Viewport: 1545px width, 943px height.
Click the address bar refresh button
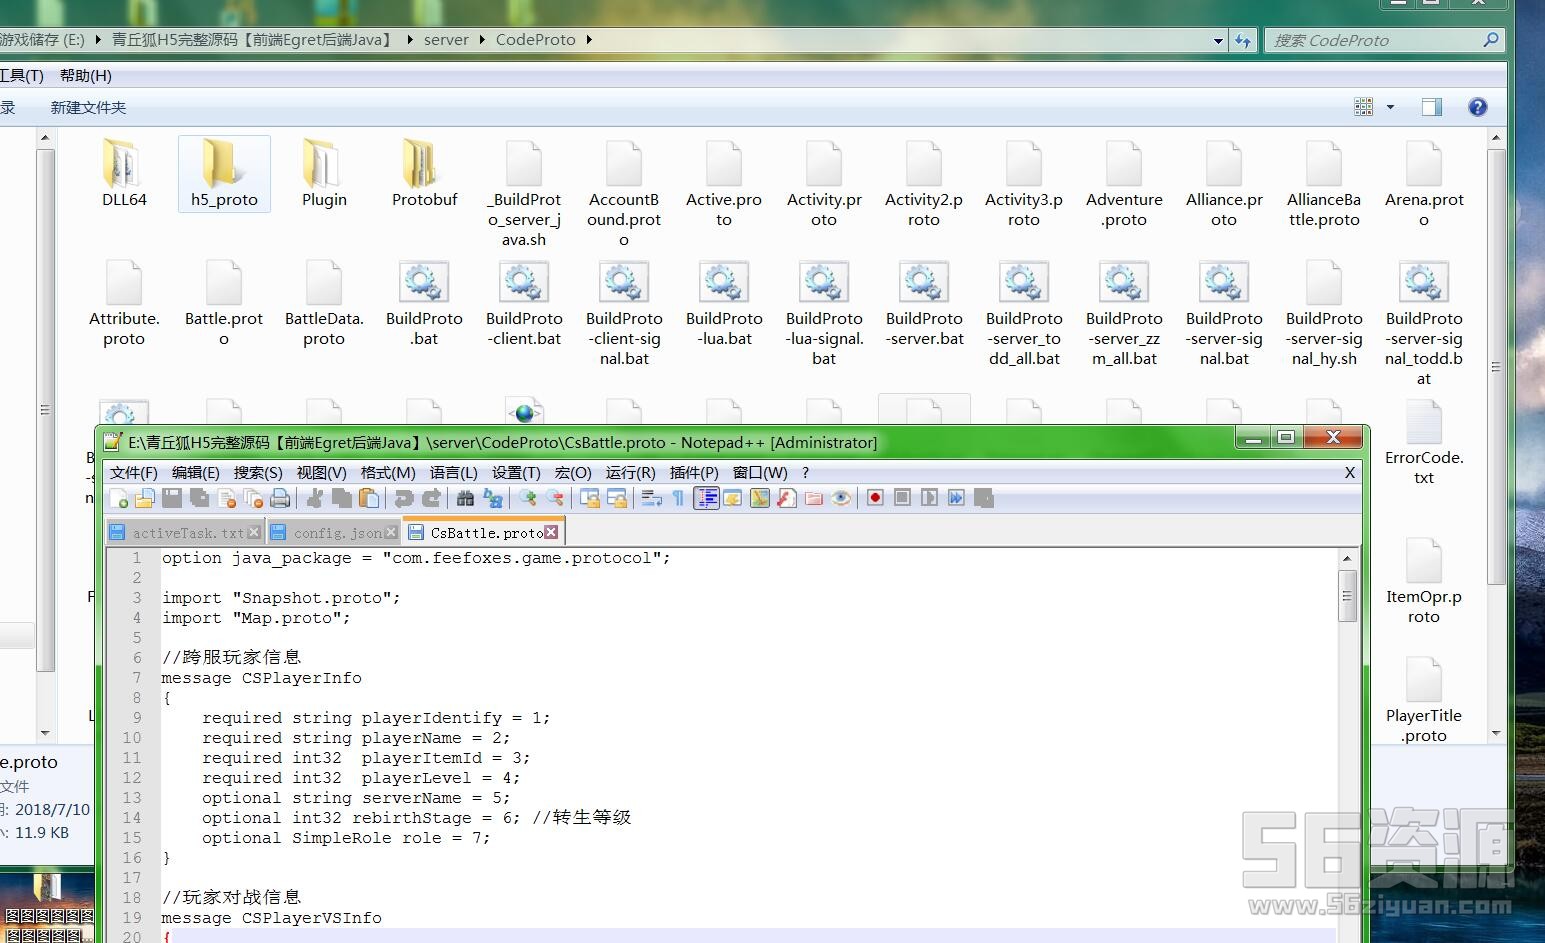pos(1243,41)
